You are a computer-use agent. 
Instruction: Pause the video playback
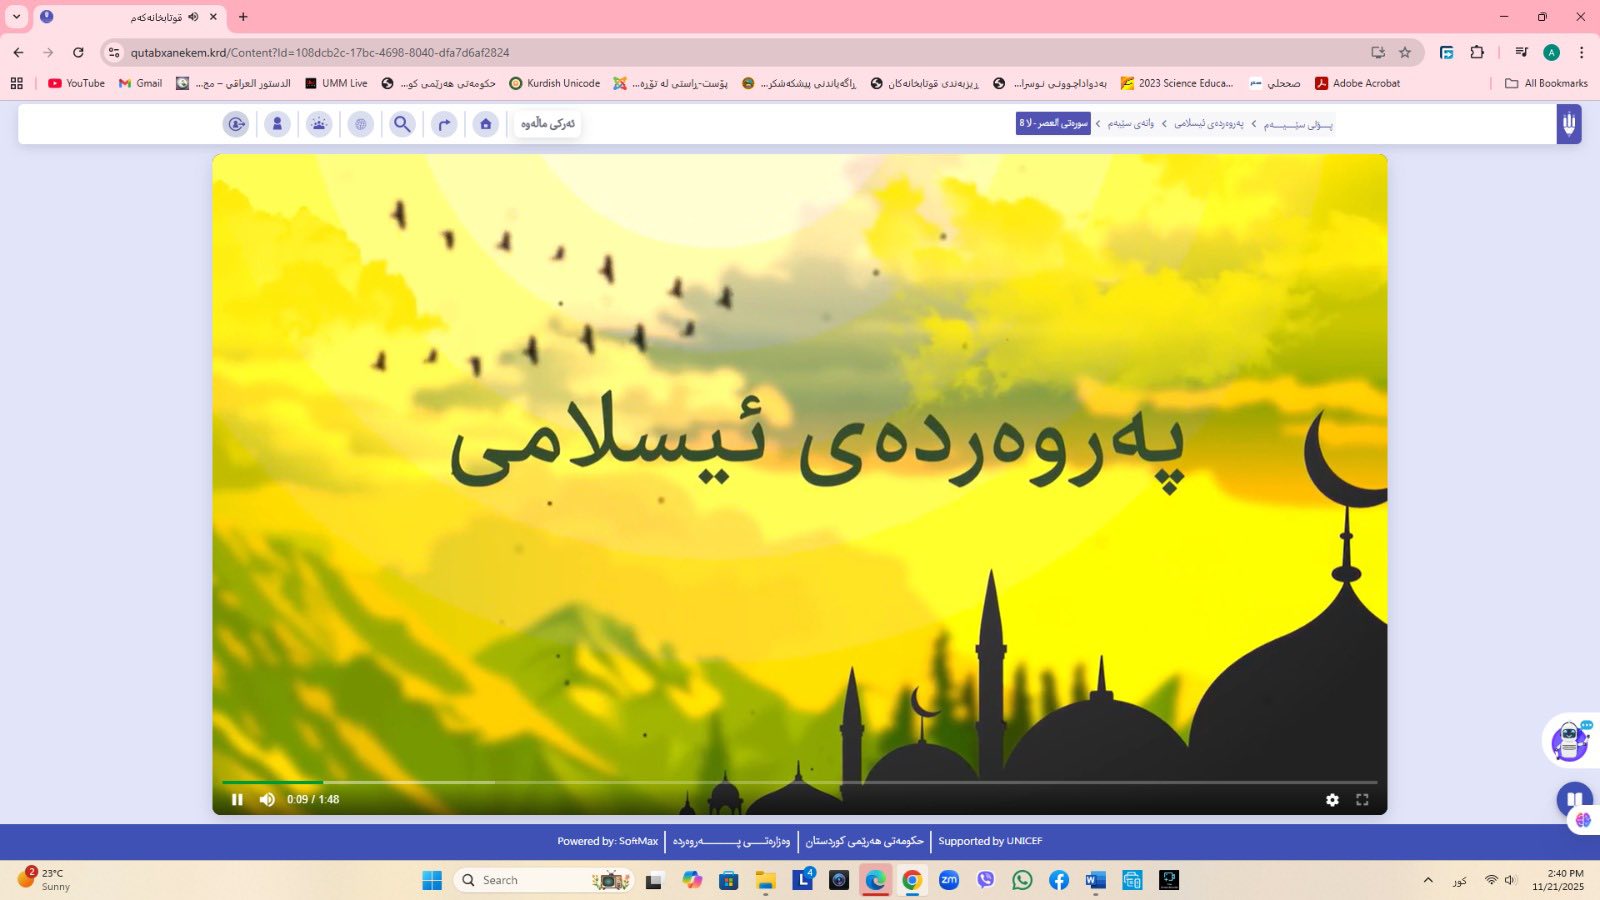[x=237, y=799]
